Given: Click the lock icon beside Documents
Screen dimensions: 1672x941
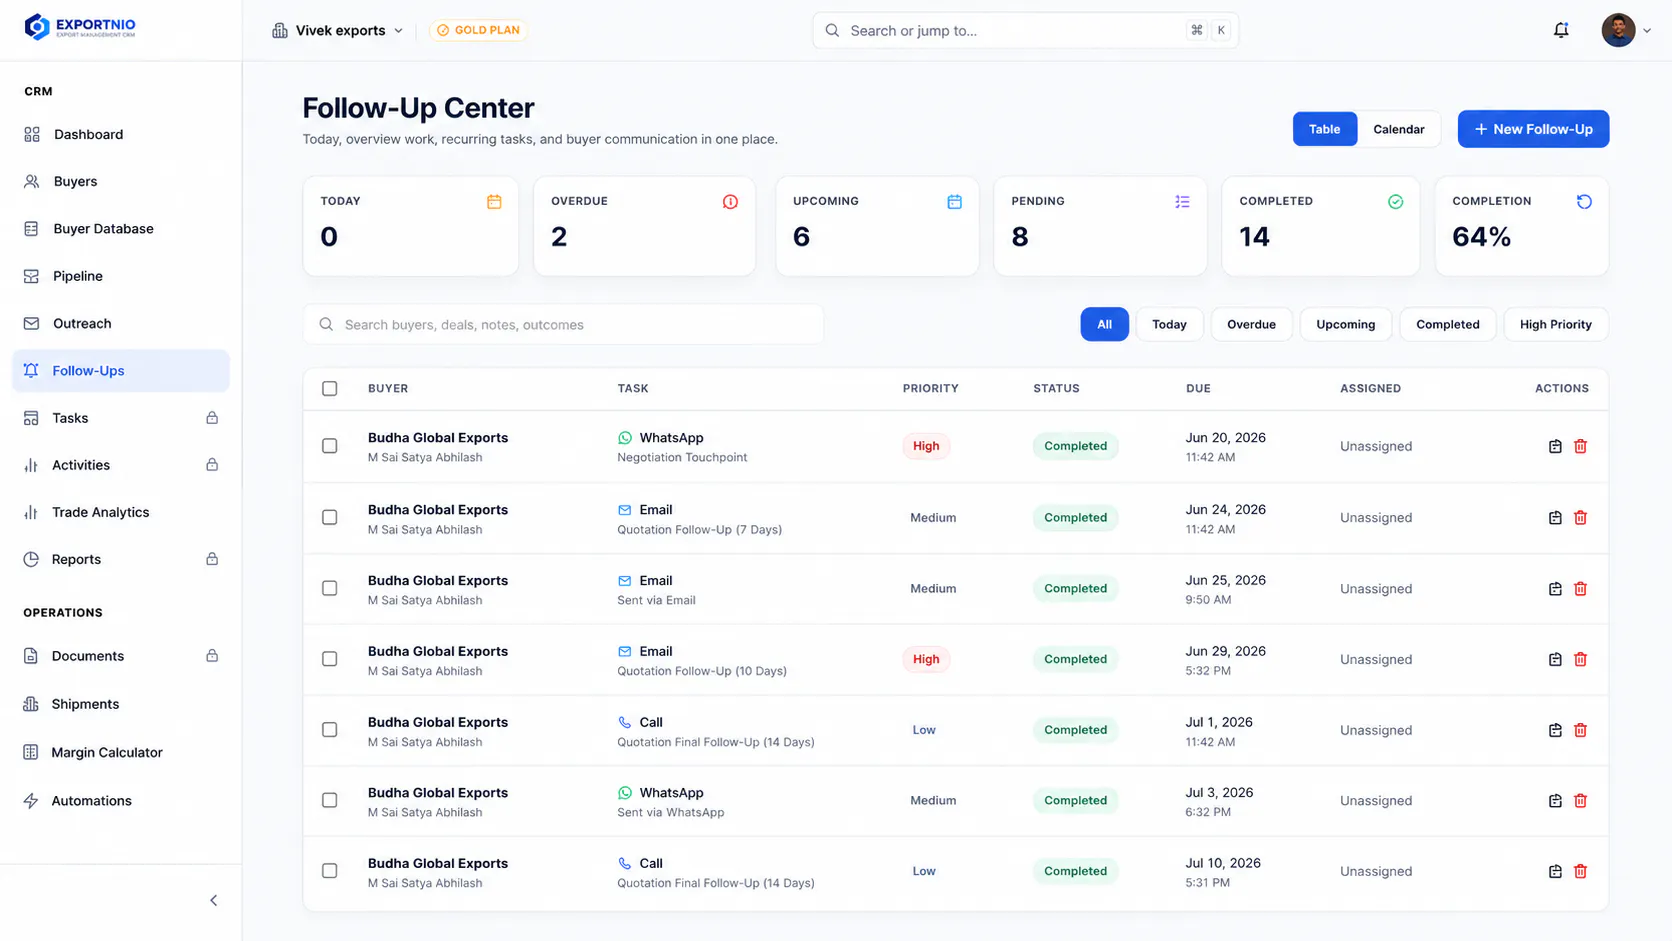Looking at the screenshot, I should [x=212, y=656].
